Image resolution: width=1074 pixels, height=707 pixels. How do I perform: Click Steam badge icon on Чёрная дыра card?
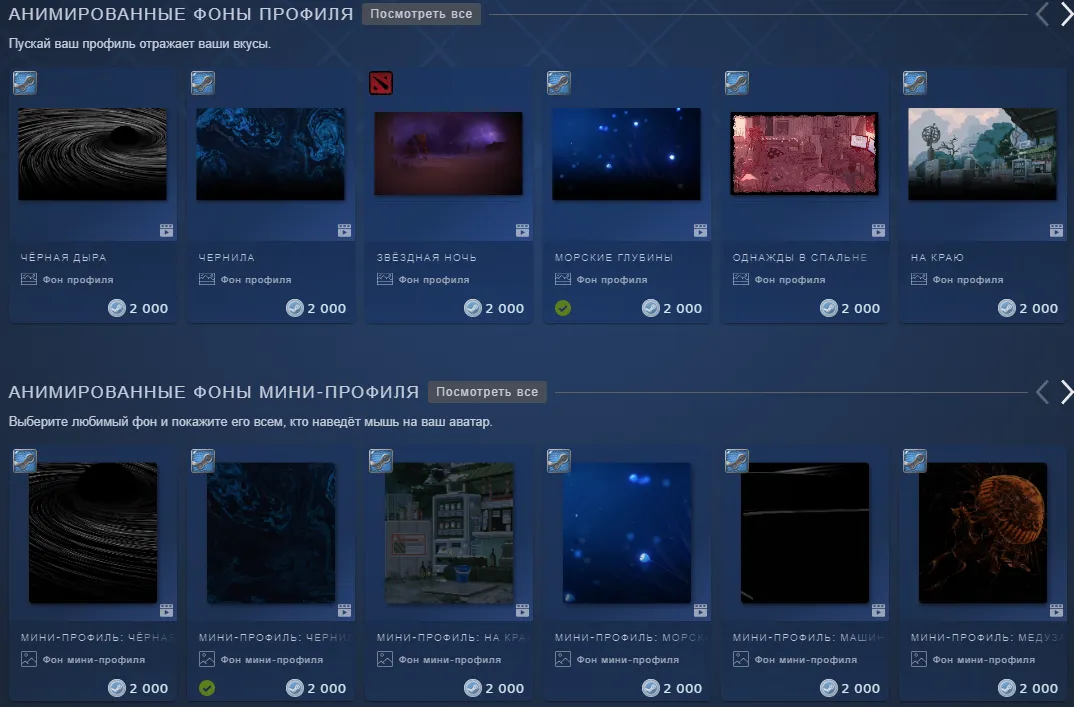[25, 83]
